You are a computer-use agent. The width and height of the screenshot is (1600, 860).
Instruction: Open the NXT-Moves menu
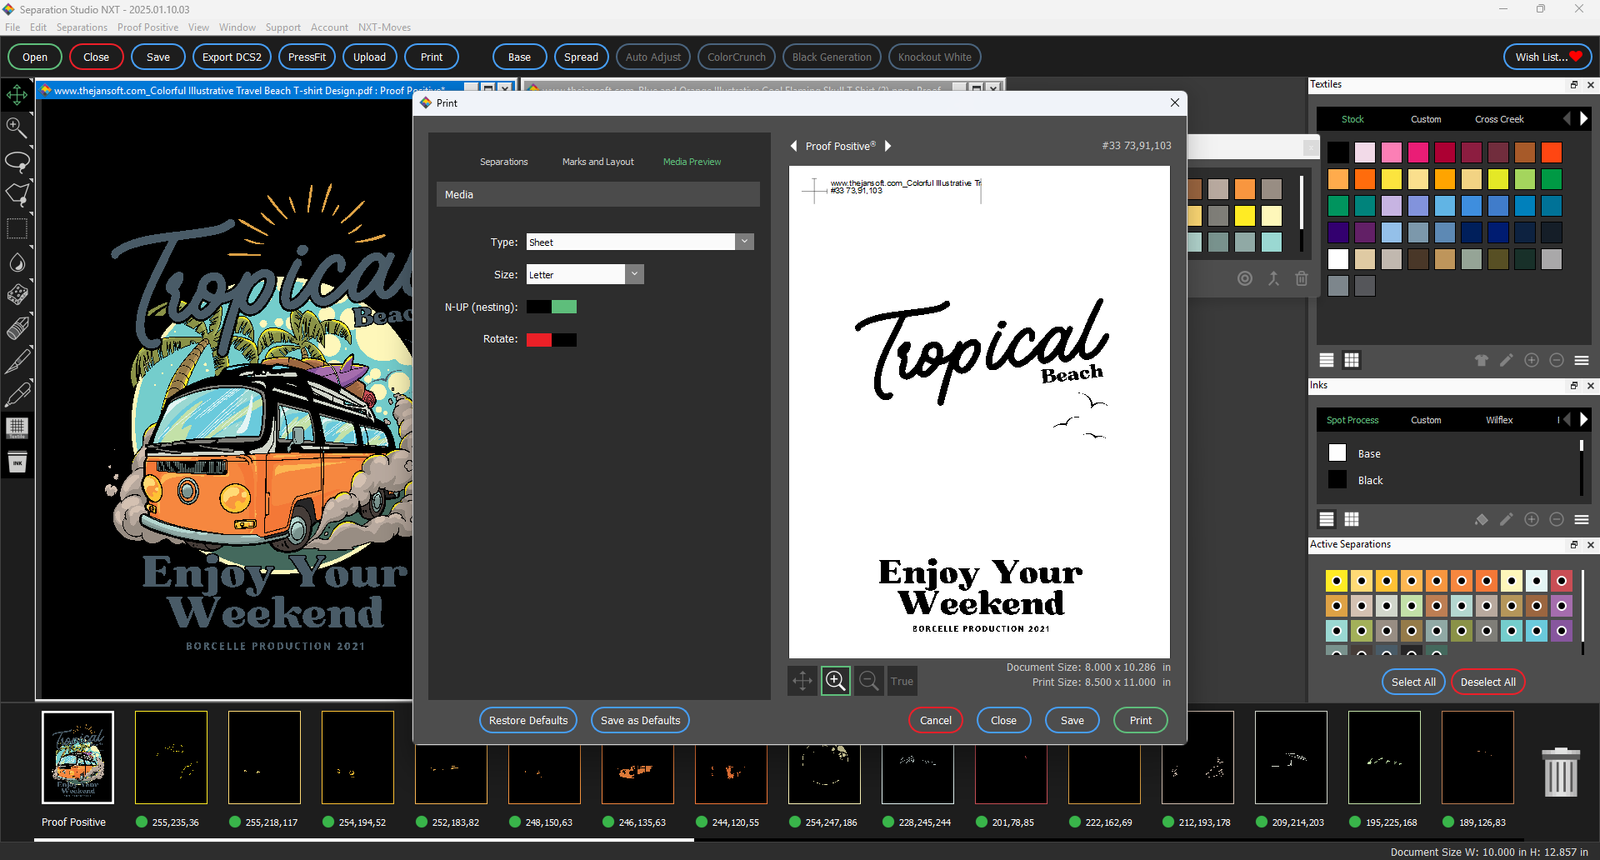[385, 27]
